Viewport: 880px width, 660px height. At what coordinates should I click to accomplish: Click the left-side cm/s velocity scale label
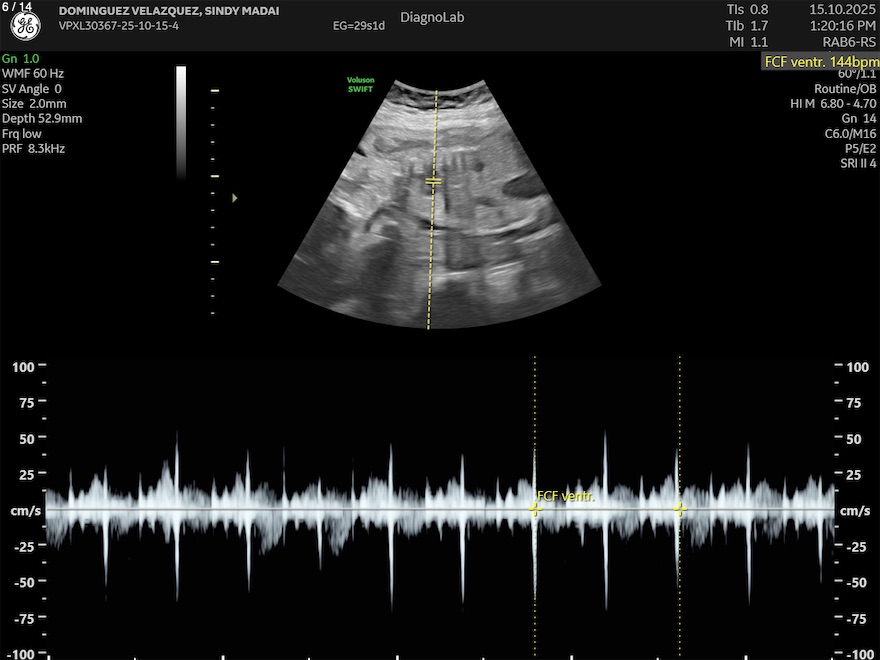(x=24, y=512)
